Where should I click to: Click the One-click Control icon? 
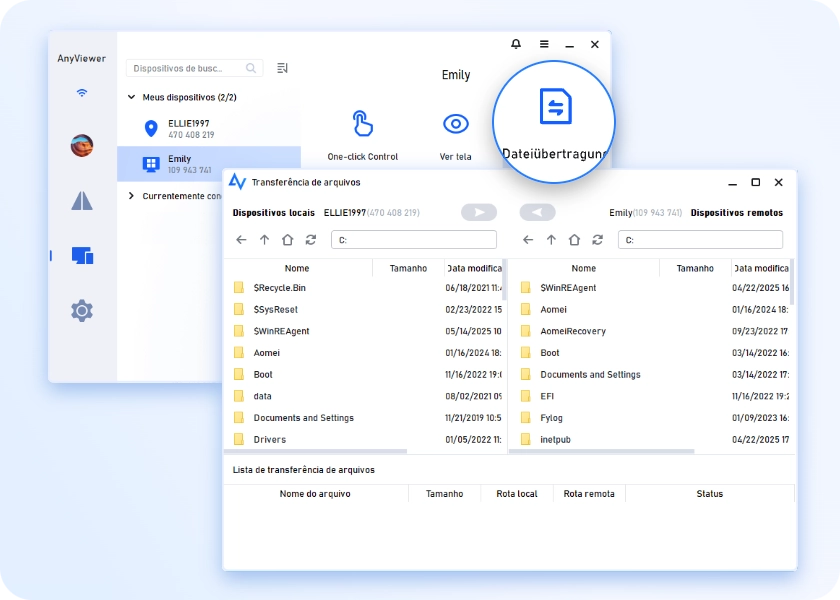362,124
